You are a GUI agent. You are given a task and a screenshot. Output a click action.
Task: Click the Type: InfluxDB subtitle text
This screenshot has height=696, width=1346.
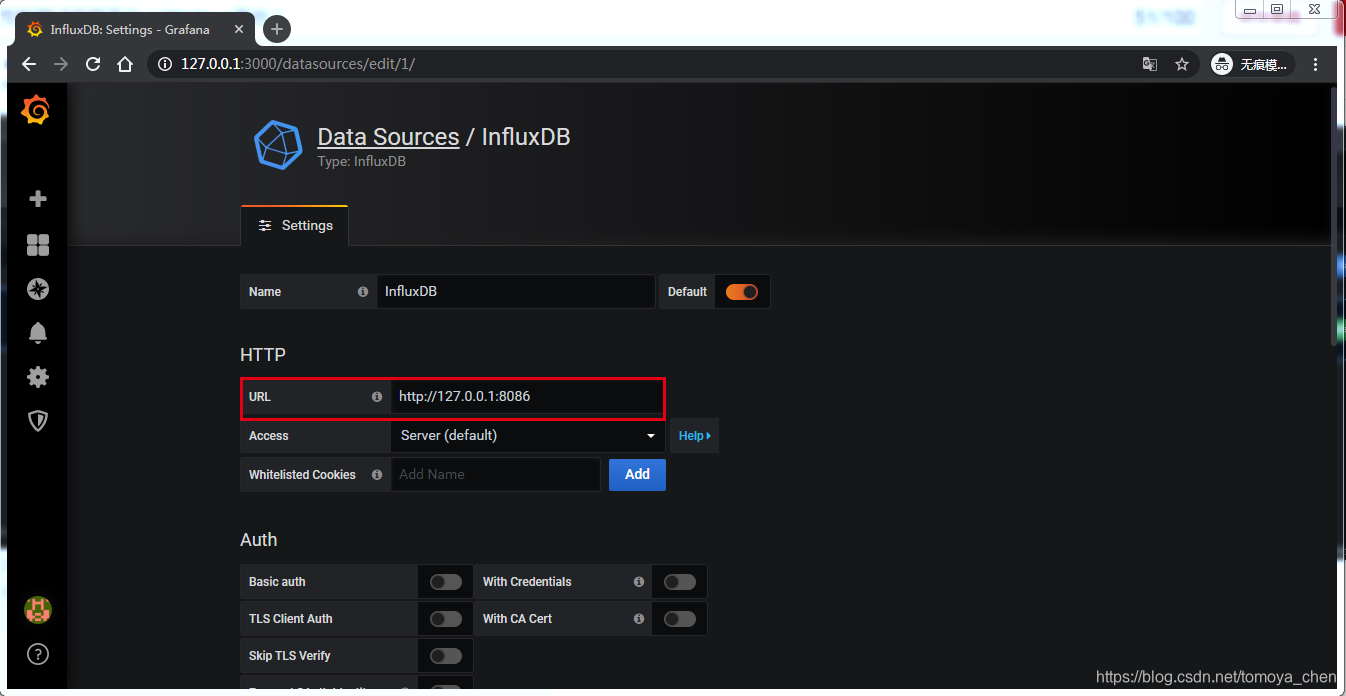(x=361, y=161)
